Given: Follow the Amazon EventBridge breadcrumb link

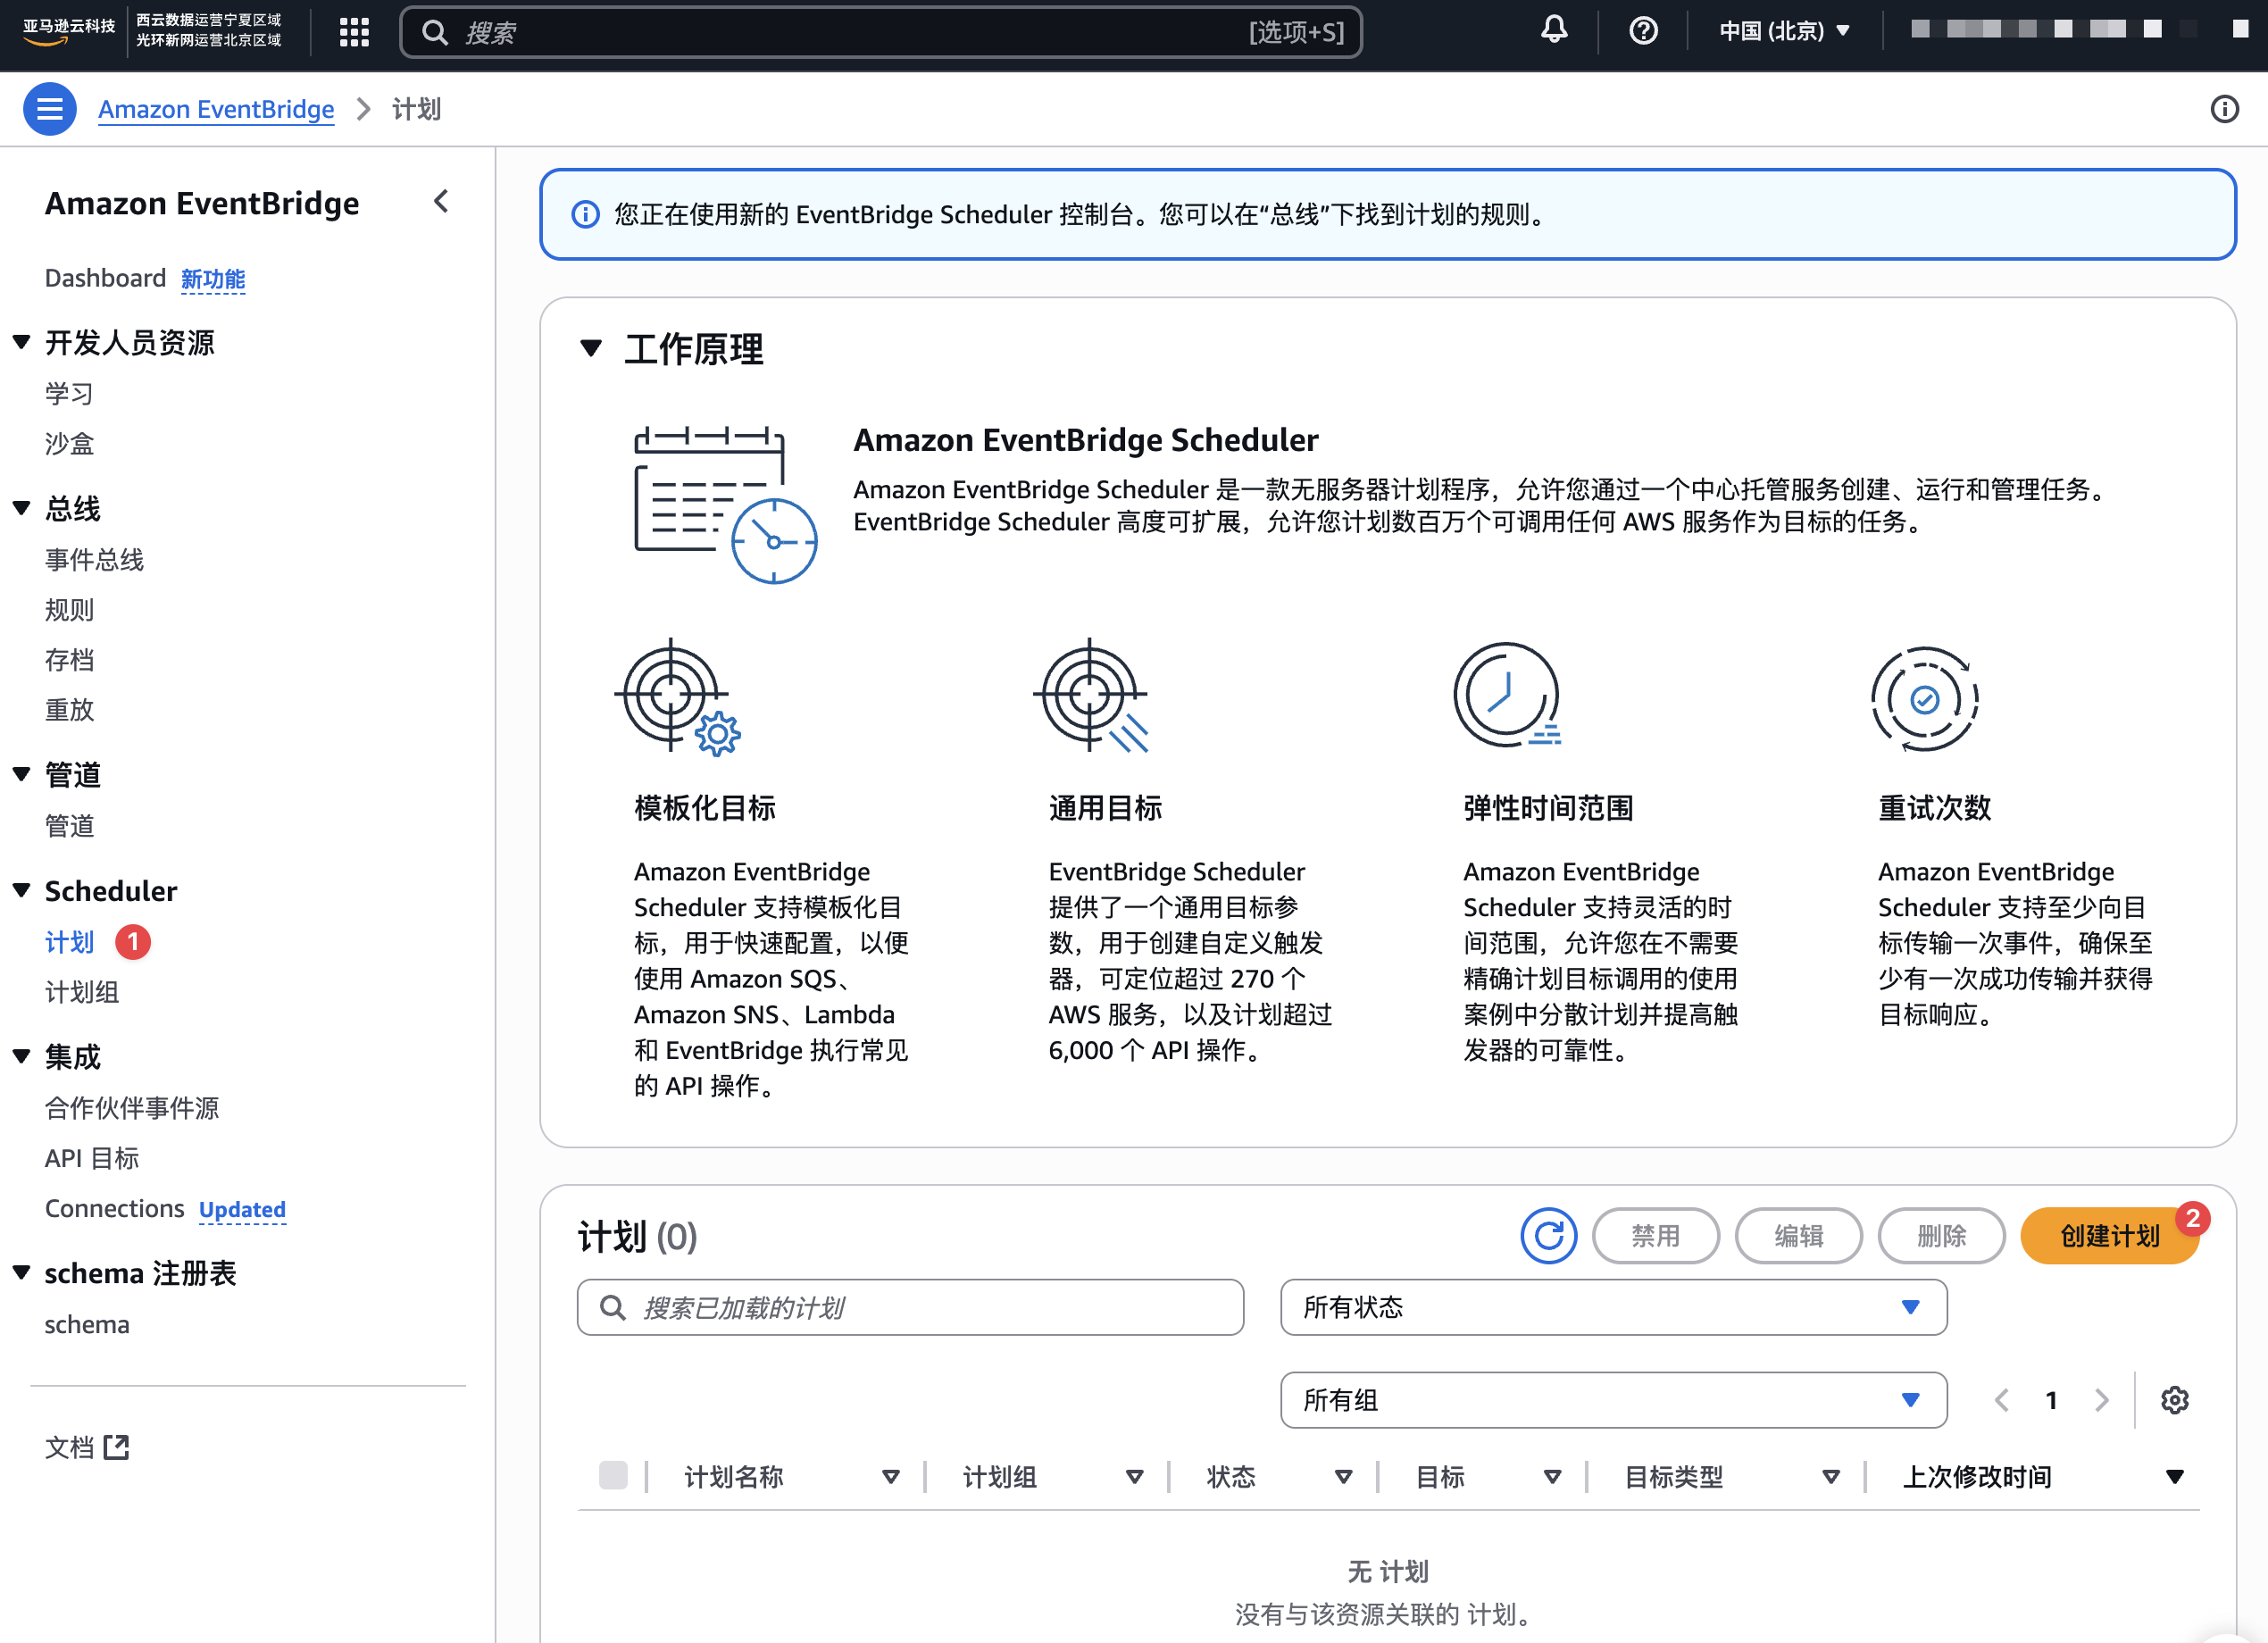Looking at the screenshot, I should (x=216, y=109).
